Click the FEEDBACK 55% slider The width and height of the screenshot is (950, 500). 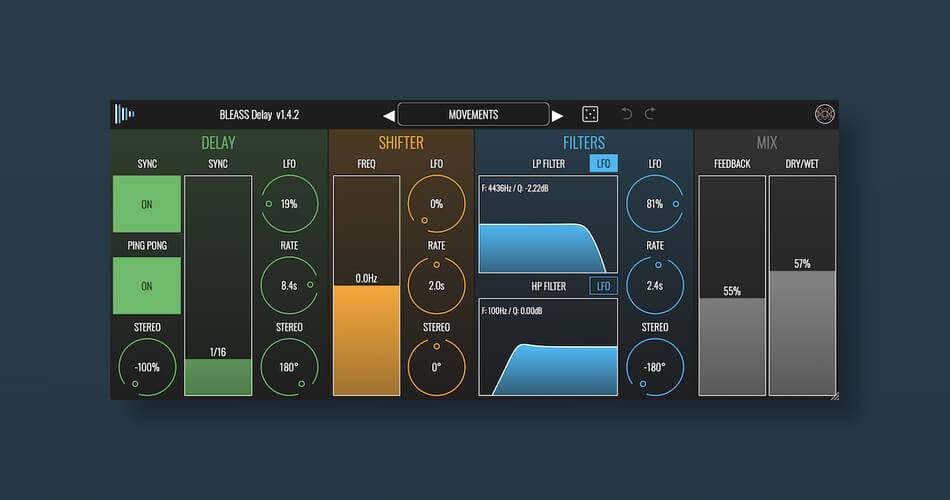click(x=732, y=285)
